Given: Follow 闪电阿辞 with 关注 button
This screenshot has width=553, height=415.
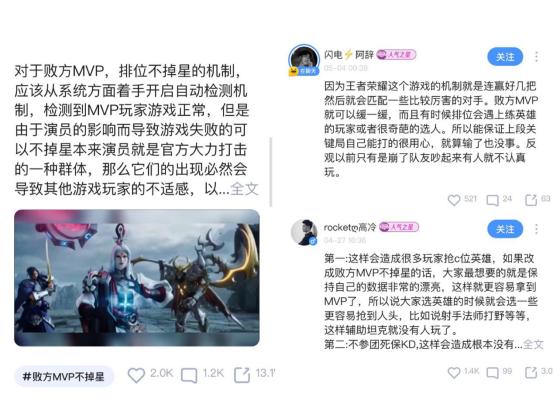Looking at the screenshot, I should point(505,57).
